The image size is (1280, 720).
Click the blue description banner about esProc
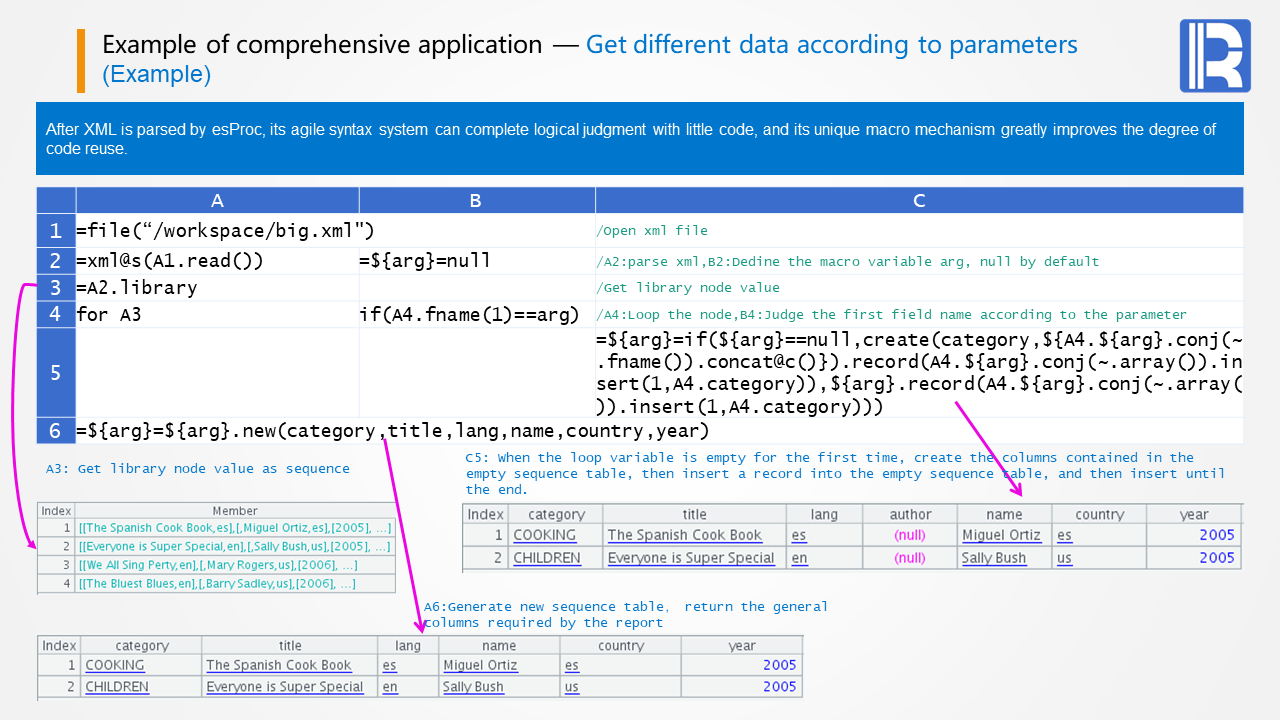pos(639,139)
